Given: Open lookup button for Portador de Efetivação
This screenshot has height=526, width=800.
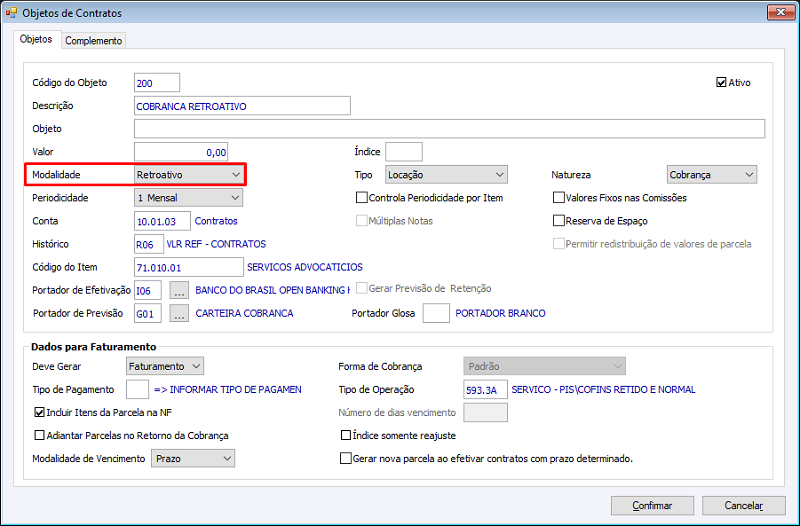Looking at the screenshot, I should pyautogui.click(x=179, y=290).
